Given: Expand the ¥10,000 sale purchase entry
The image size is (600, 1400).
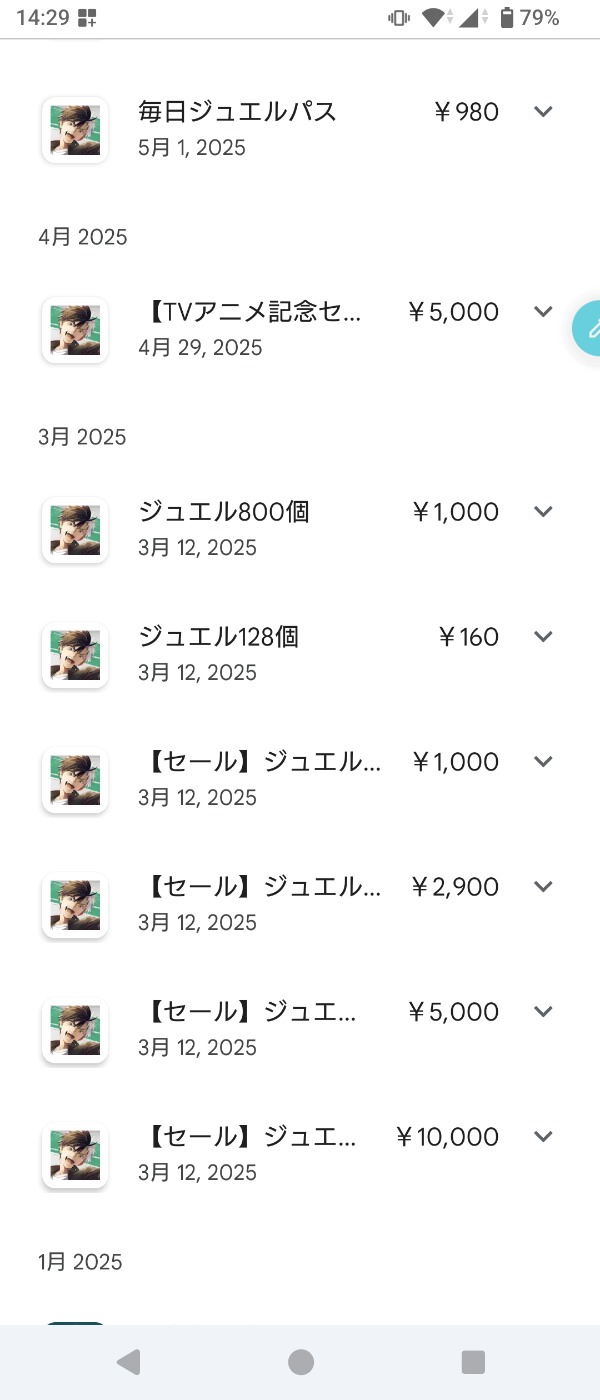Looking at the screenshot, I should coord(543,1136).
